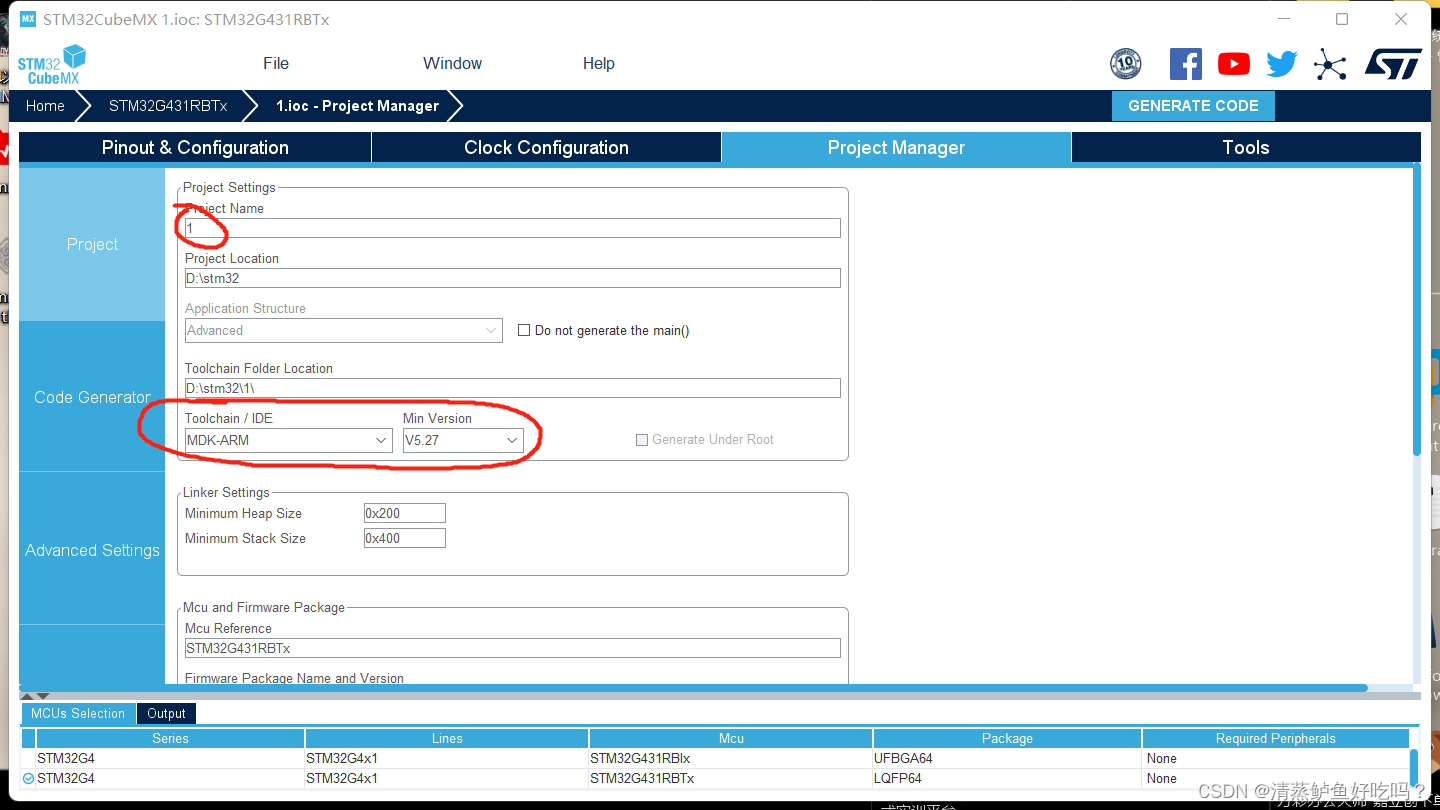This screenshot has width=1440, height=810.
Task: Click the ST logo icon
Action: (x=1393, y=64)
